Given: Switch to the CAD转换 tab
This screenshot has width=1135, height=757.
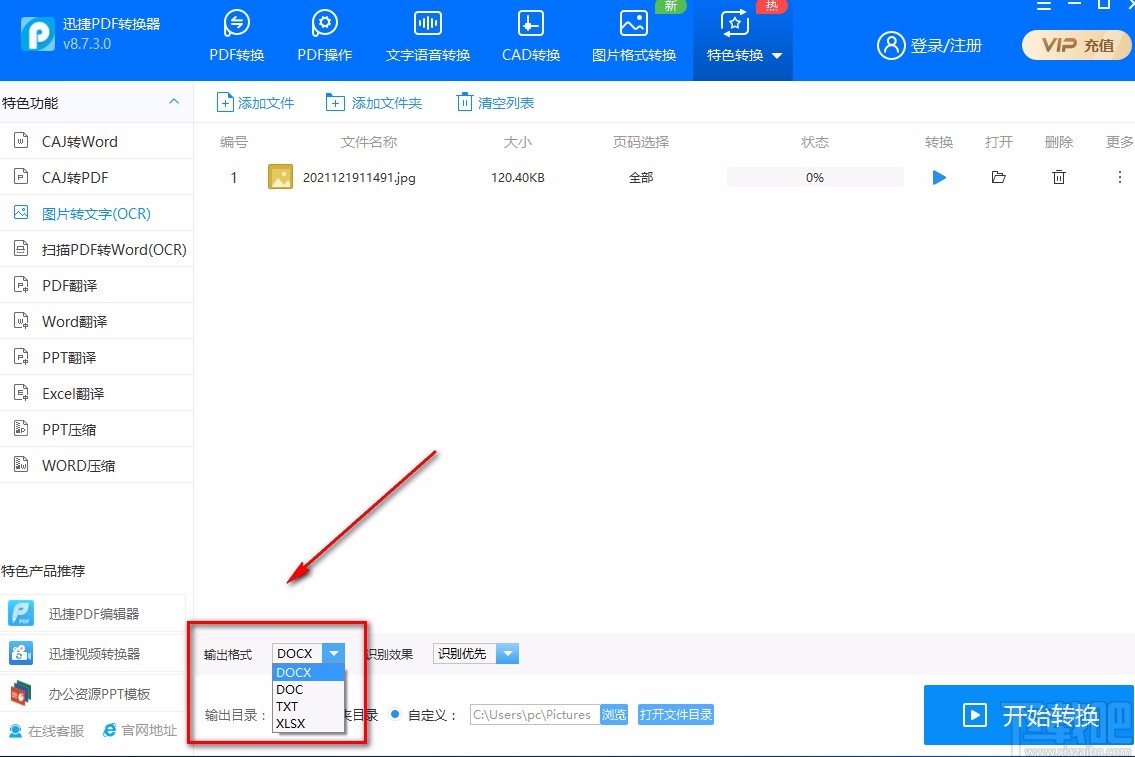Looking at the screenshot, I should (530, 38).
